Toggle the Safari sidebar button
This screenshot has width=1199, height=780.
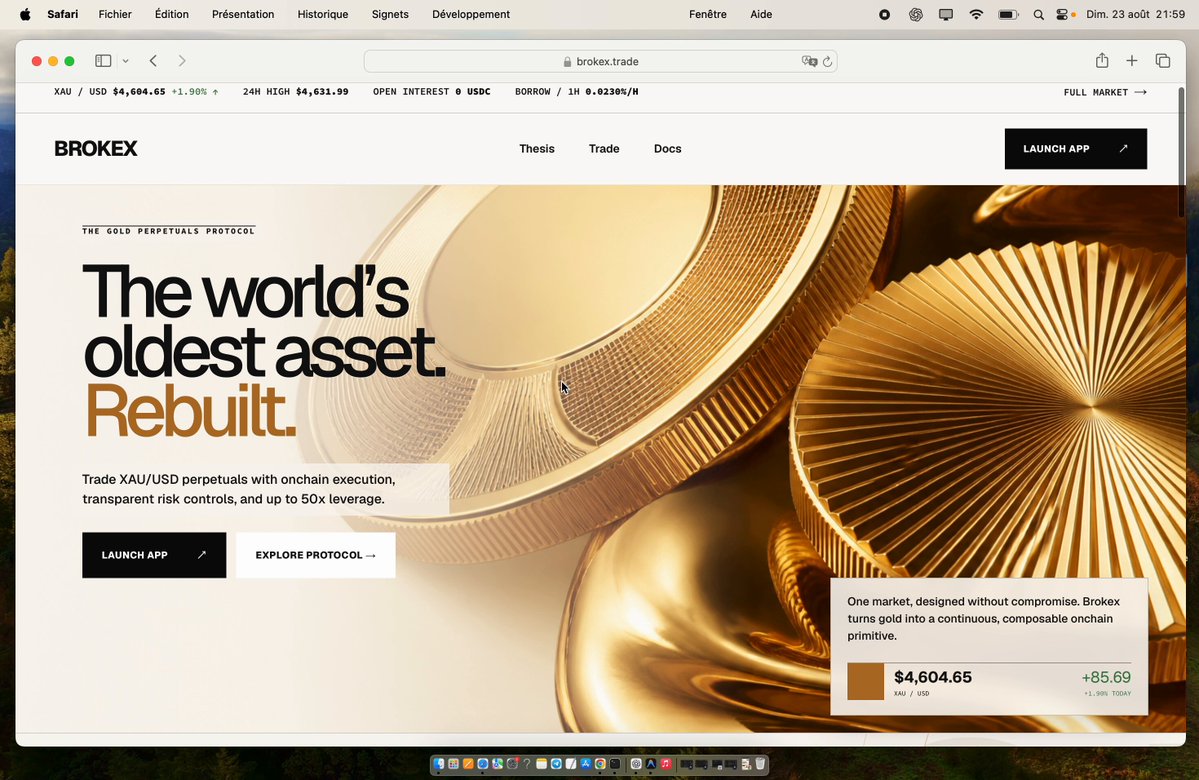coord(103,61)
